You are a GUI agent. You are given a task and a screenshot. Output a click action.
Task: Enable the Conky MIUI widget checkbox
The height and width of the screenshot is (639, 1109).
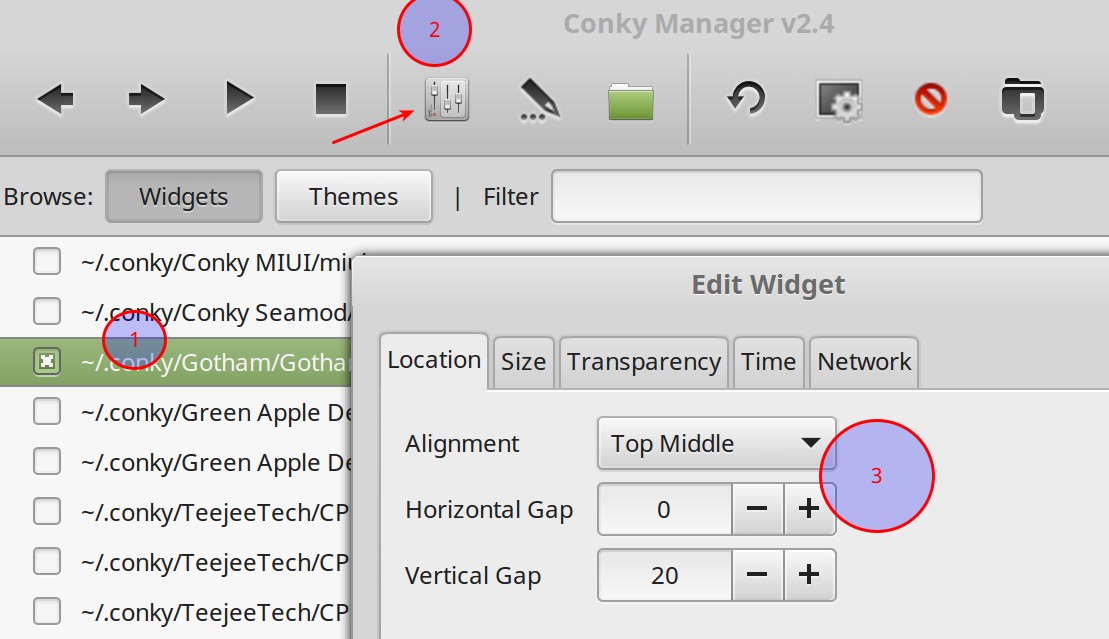[x=47, y=261]
